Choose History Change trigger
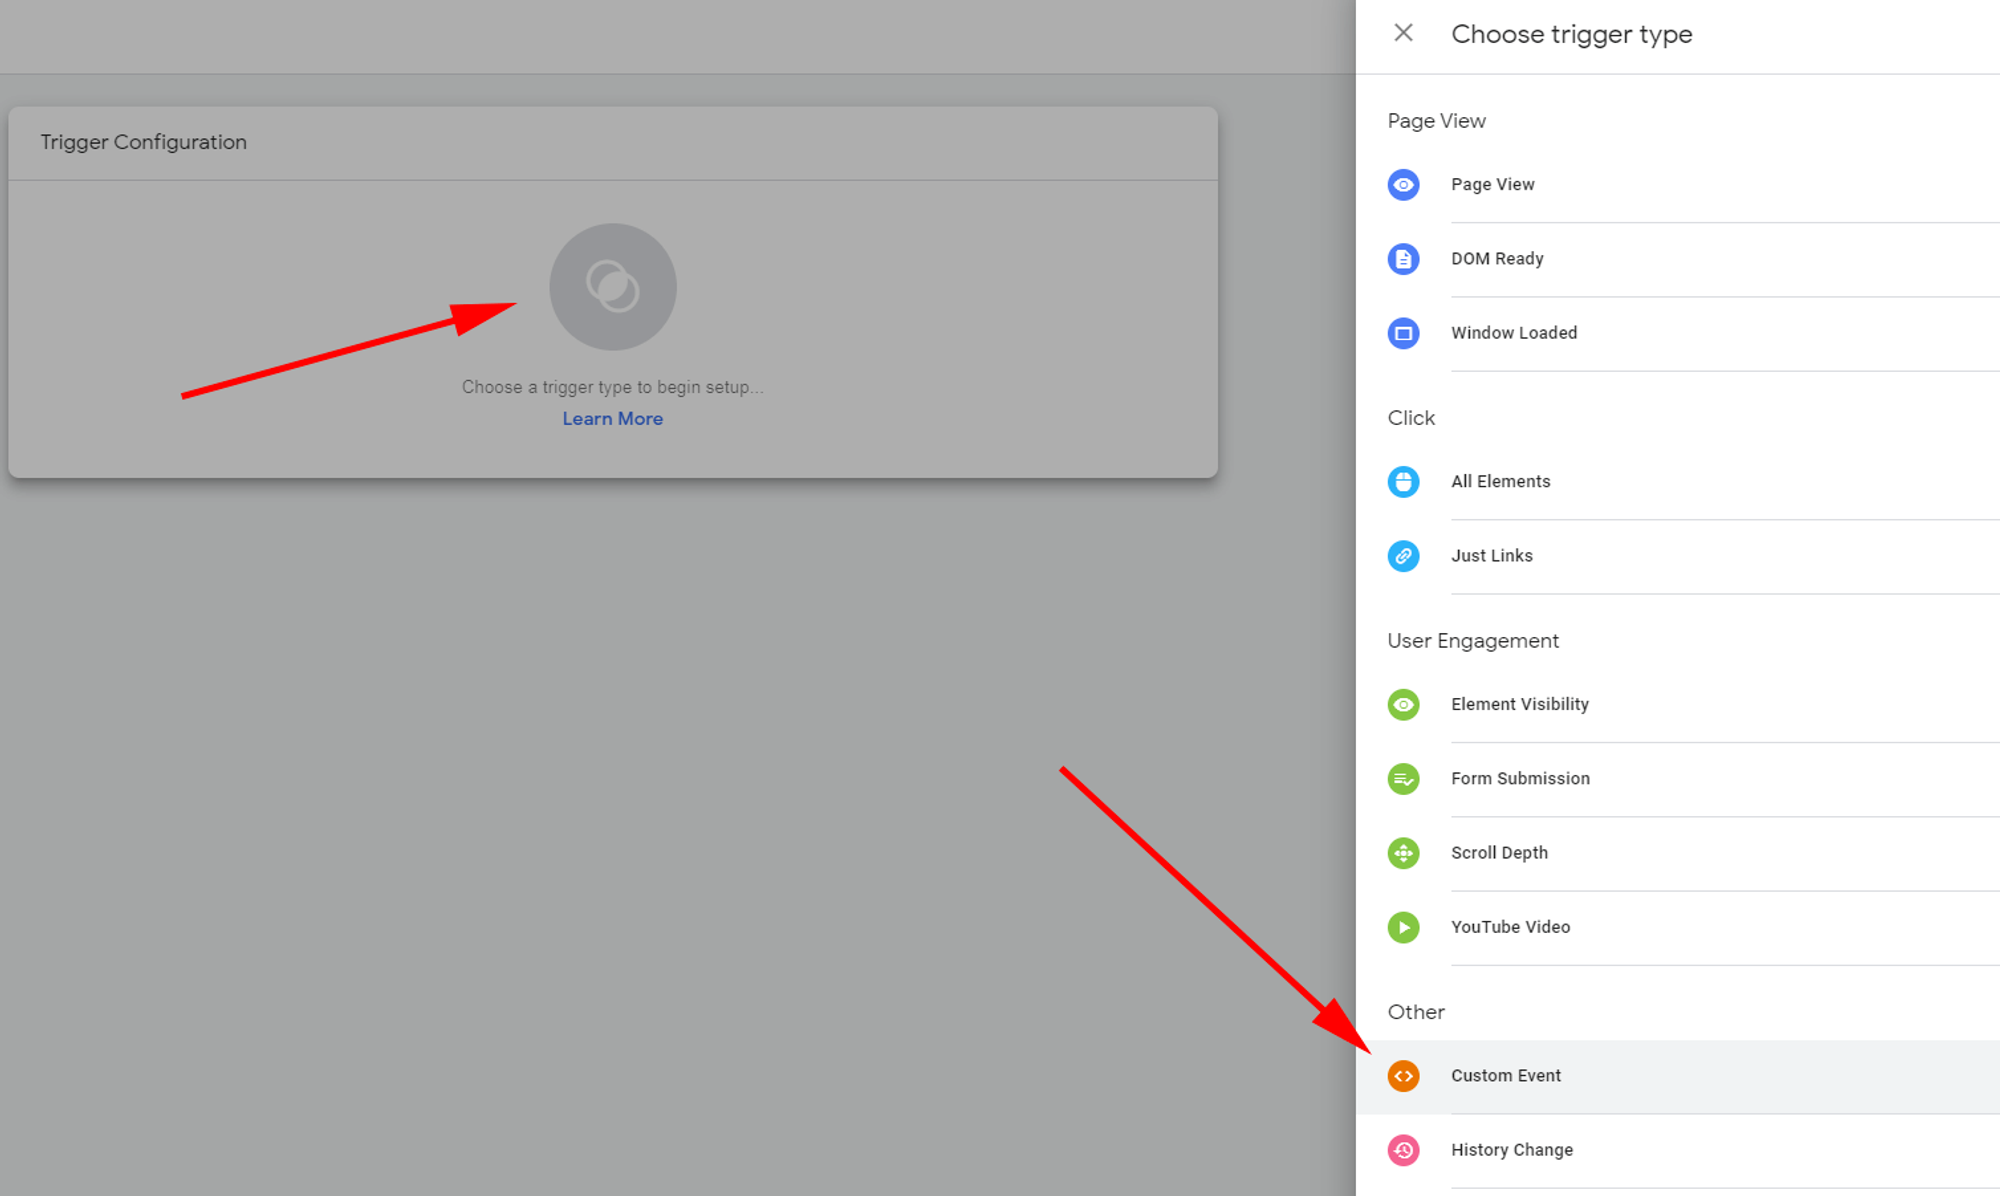The height and width of the screenshot is (1196, 2000). [x=1678, y=1150]
